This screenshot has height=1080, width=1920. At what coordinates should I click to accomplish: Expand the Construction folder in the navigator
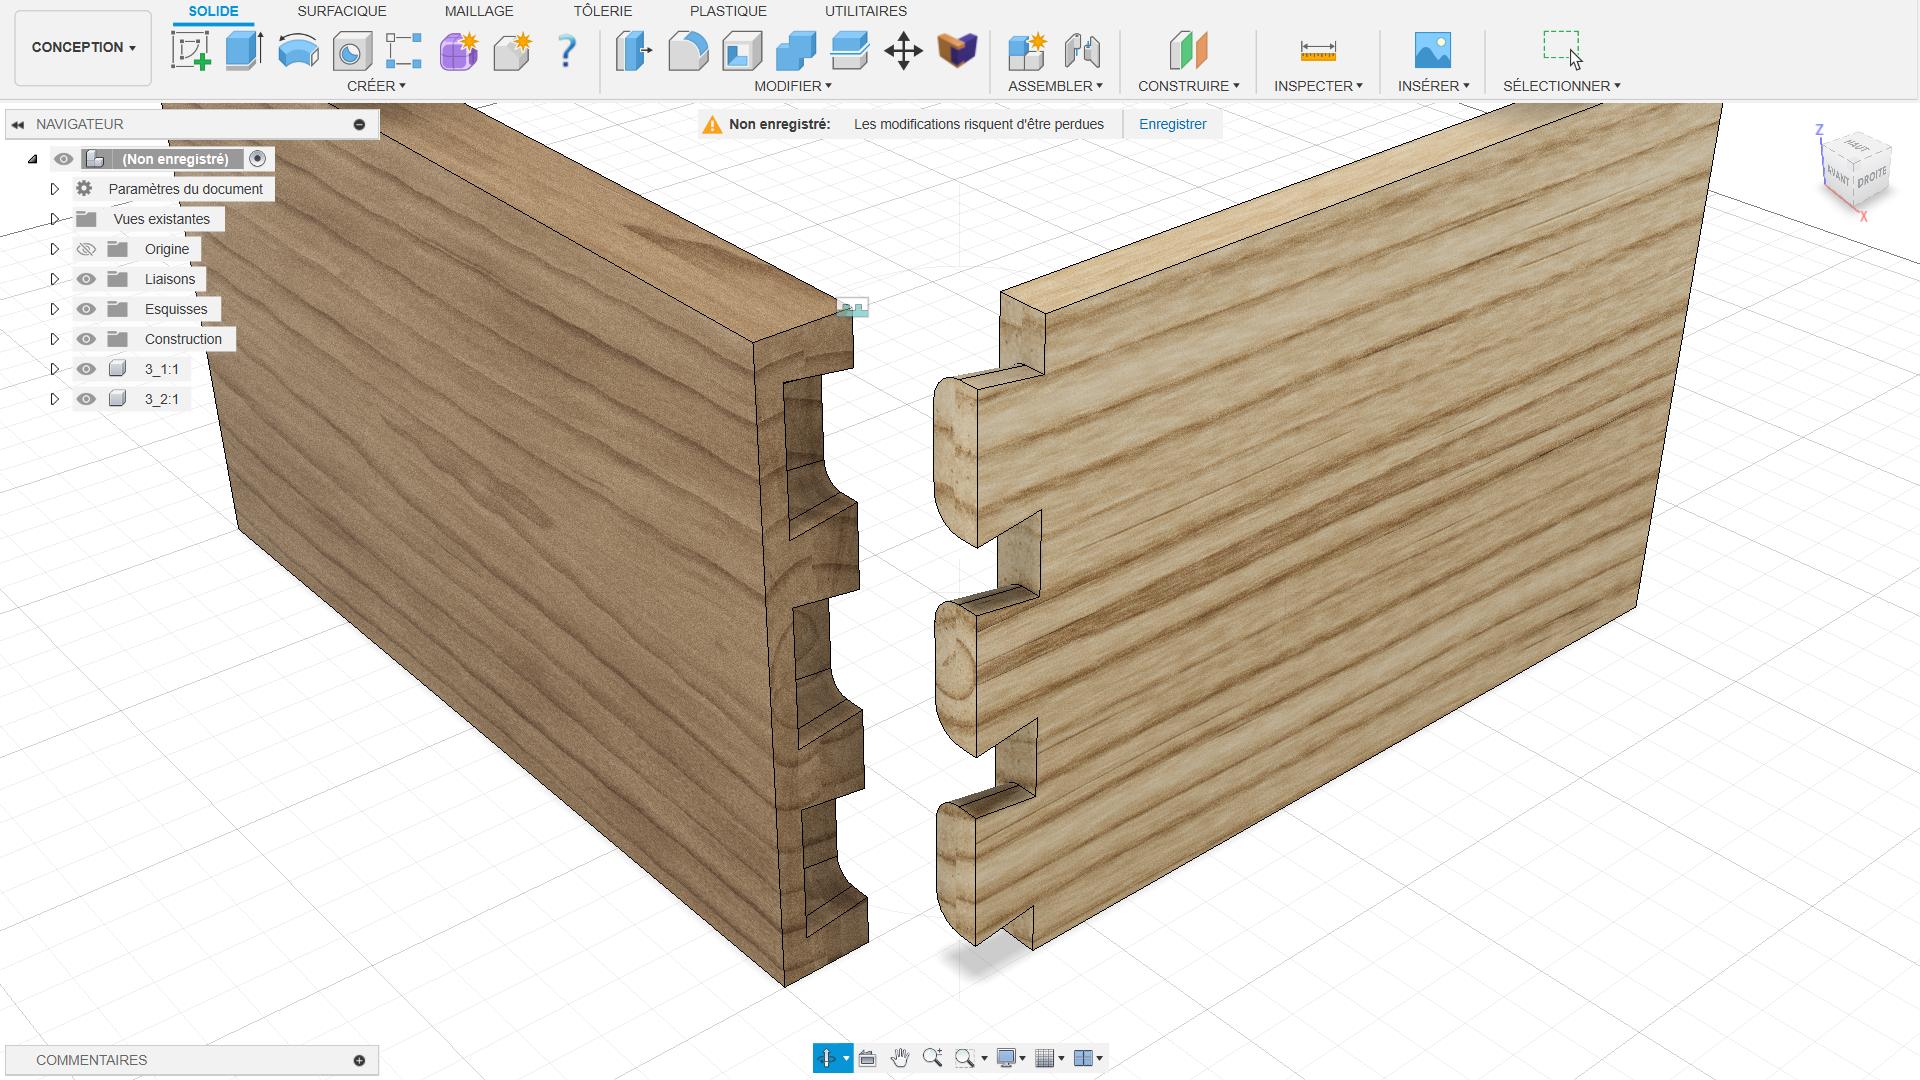click(55, 339)
